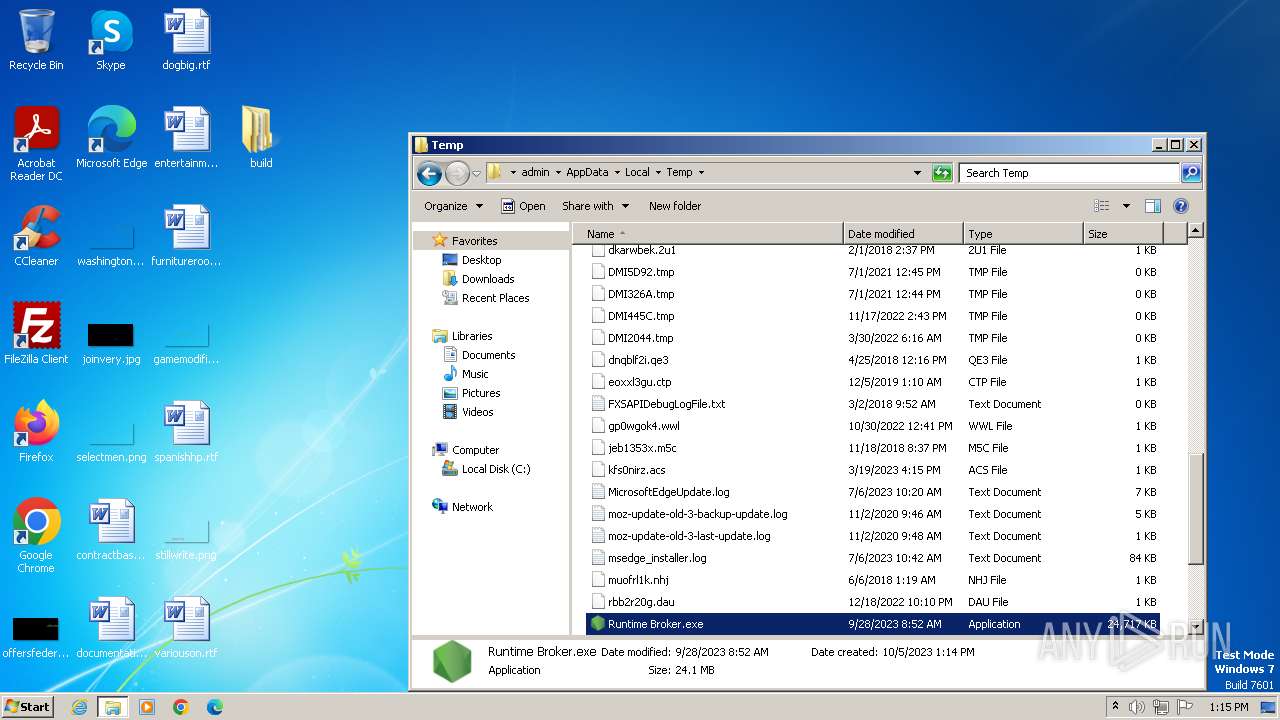The image size is (1280, 720).
Task: Launch Skype from the desktop
Action: tap(111, 40)
